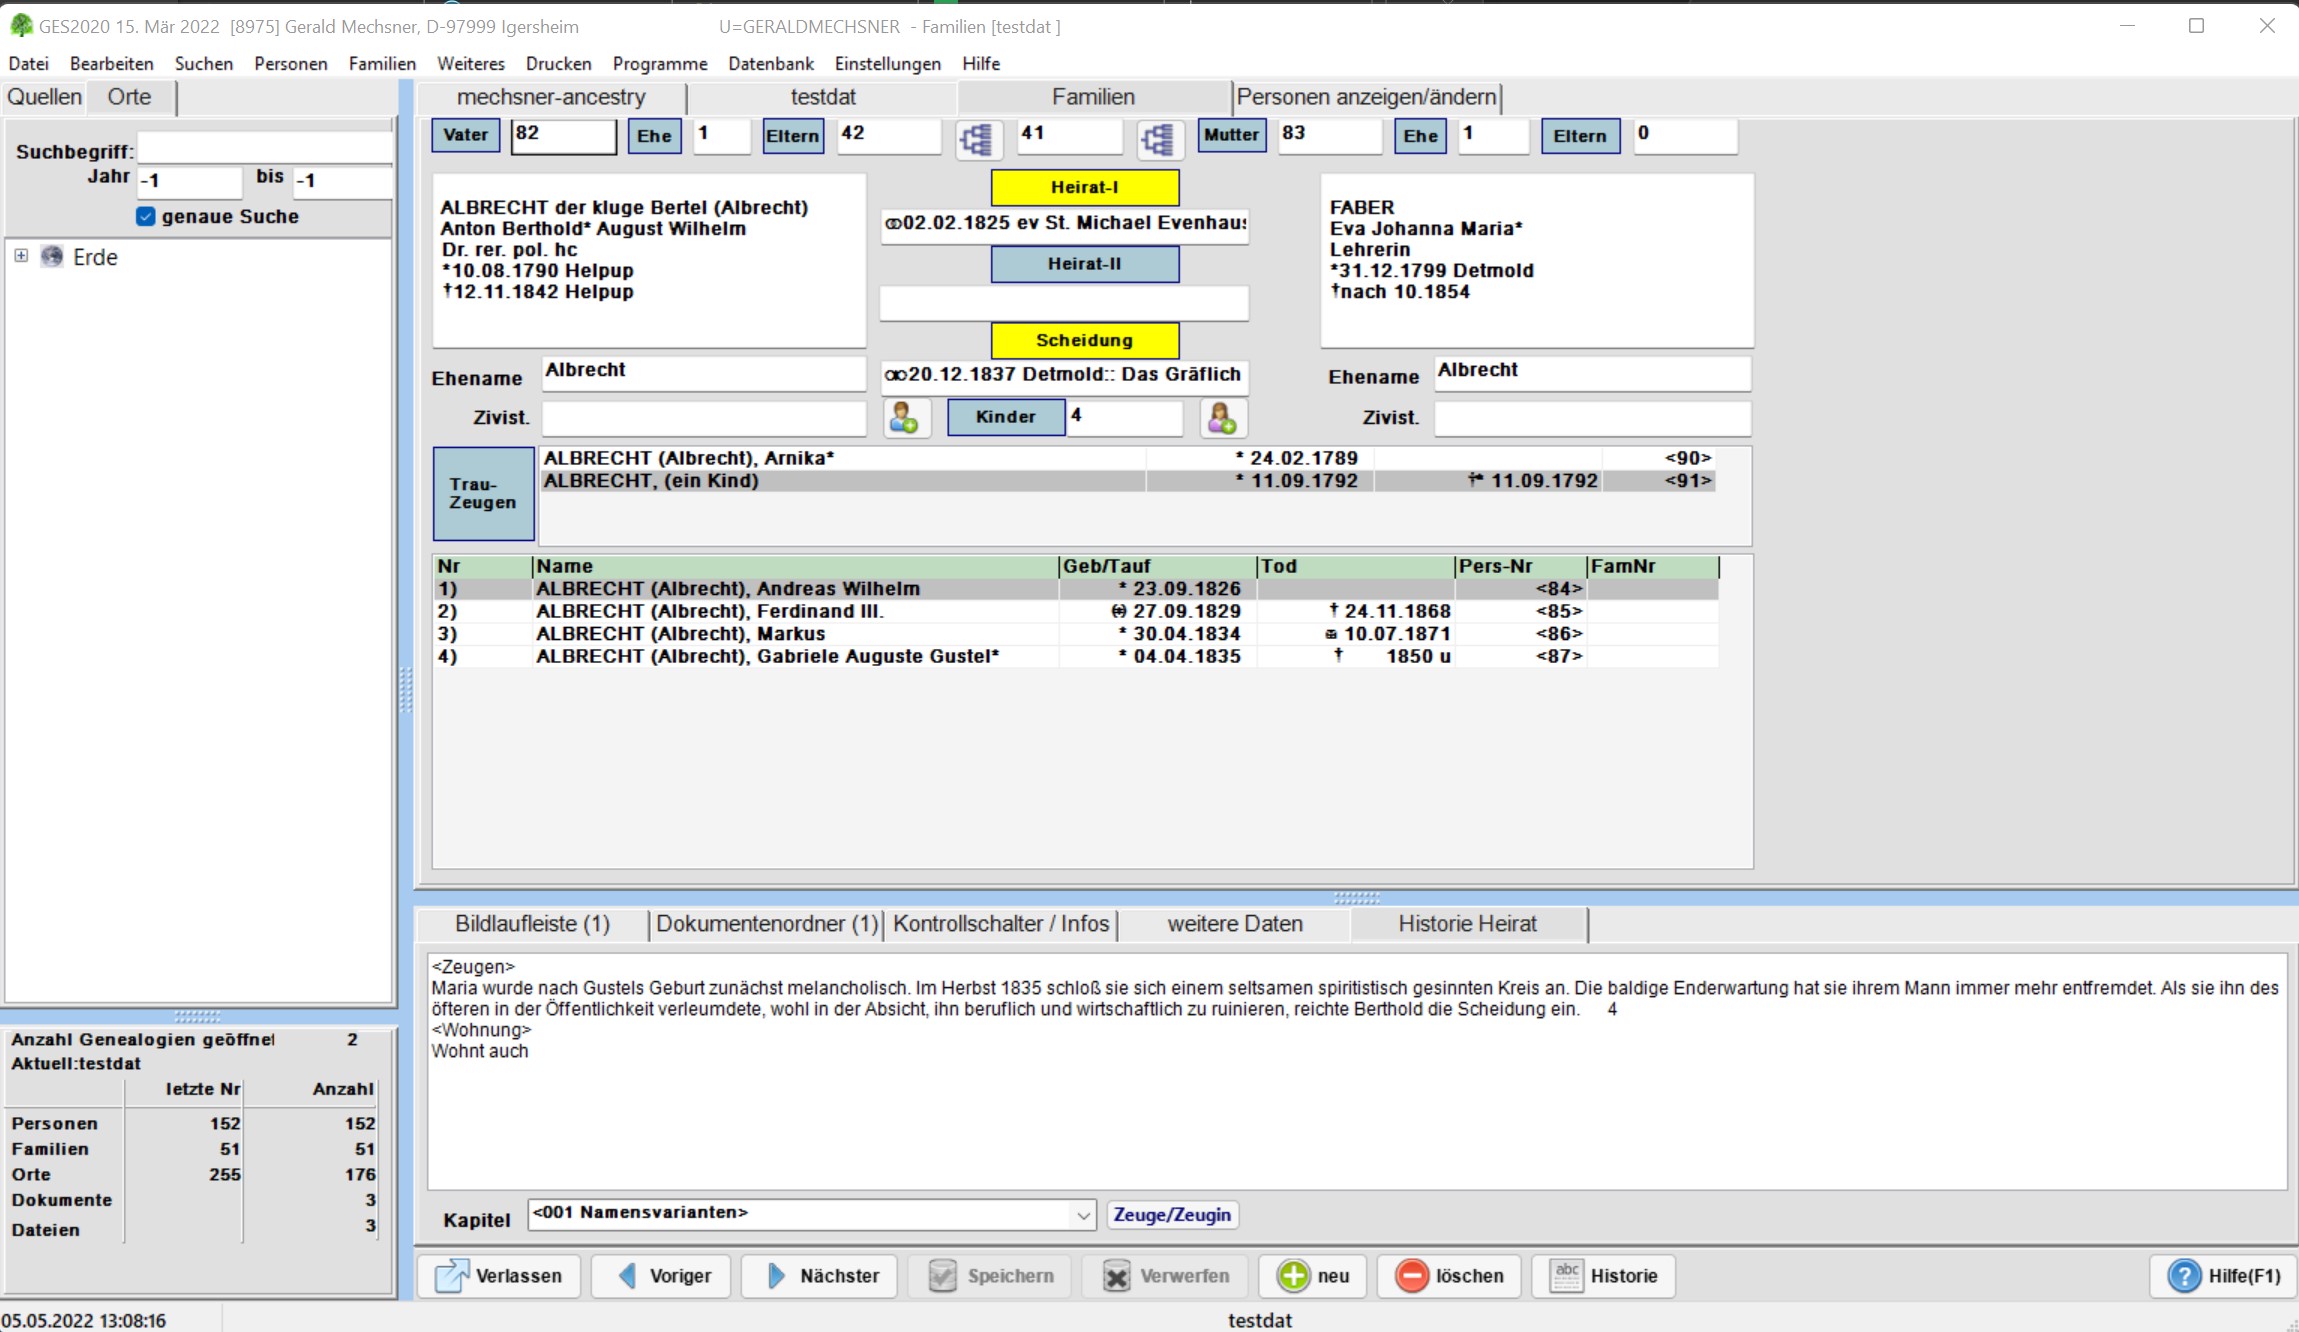Open the Programme menu
Screen dimensions: 2299x1332
tap(660, 63)
